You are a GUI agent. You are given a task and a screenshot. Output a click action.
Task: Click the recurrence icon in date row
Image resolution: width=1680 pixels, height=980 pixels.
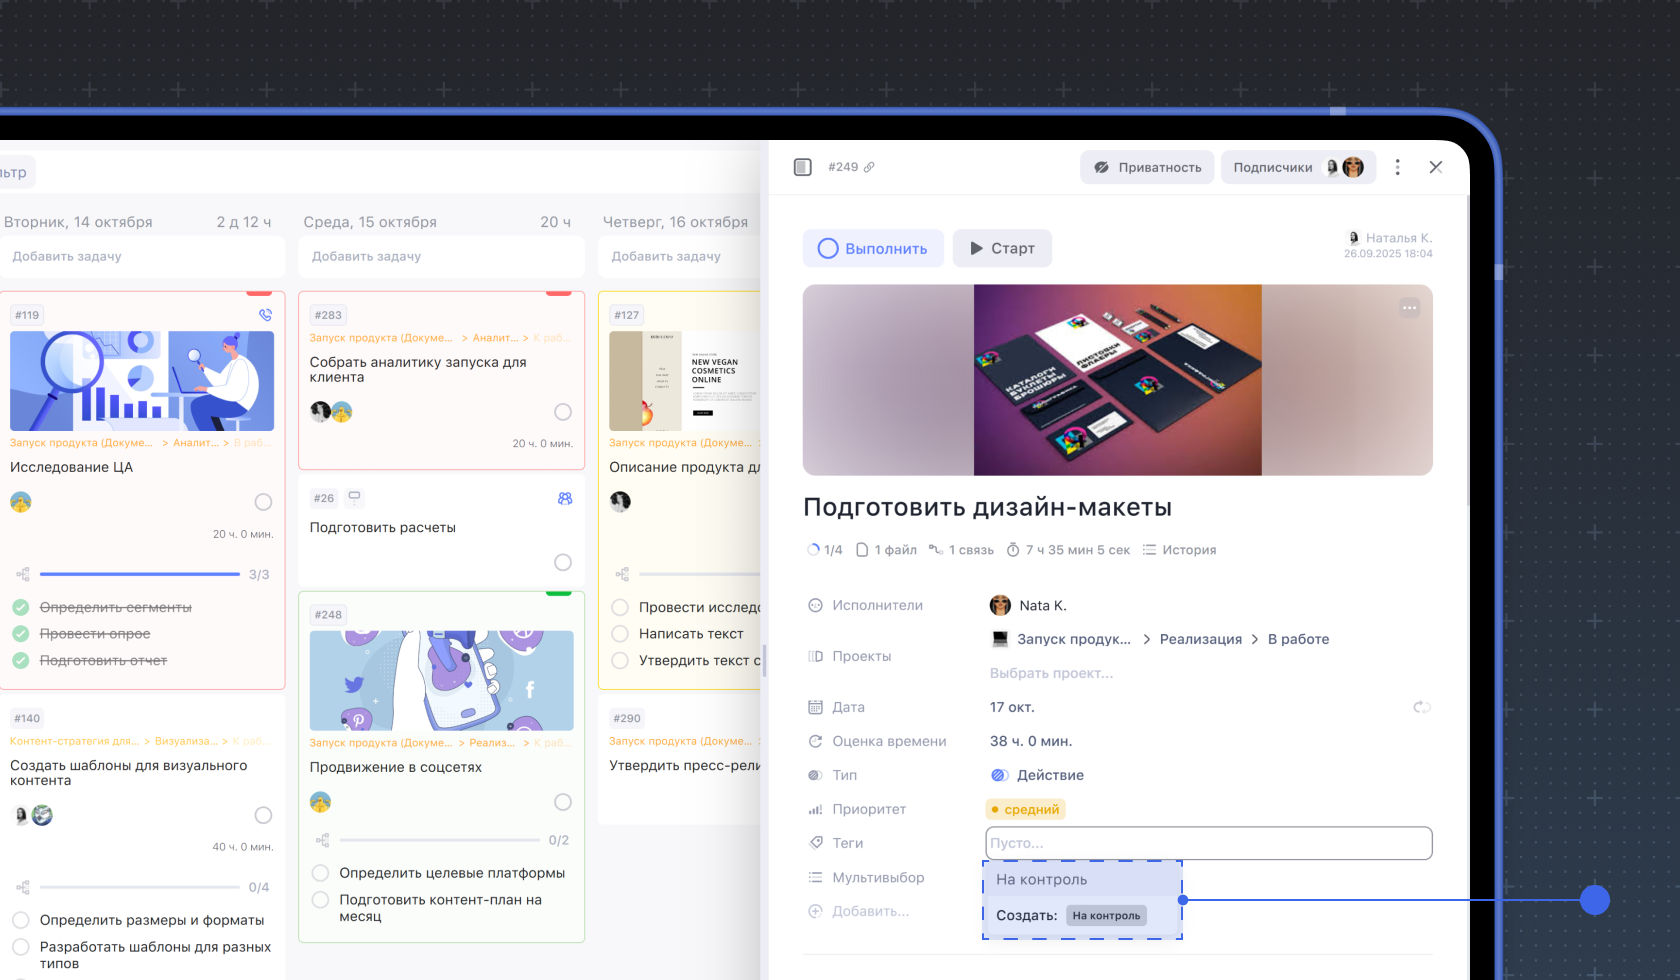click(1421, 707)
